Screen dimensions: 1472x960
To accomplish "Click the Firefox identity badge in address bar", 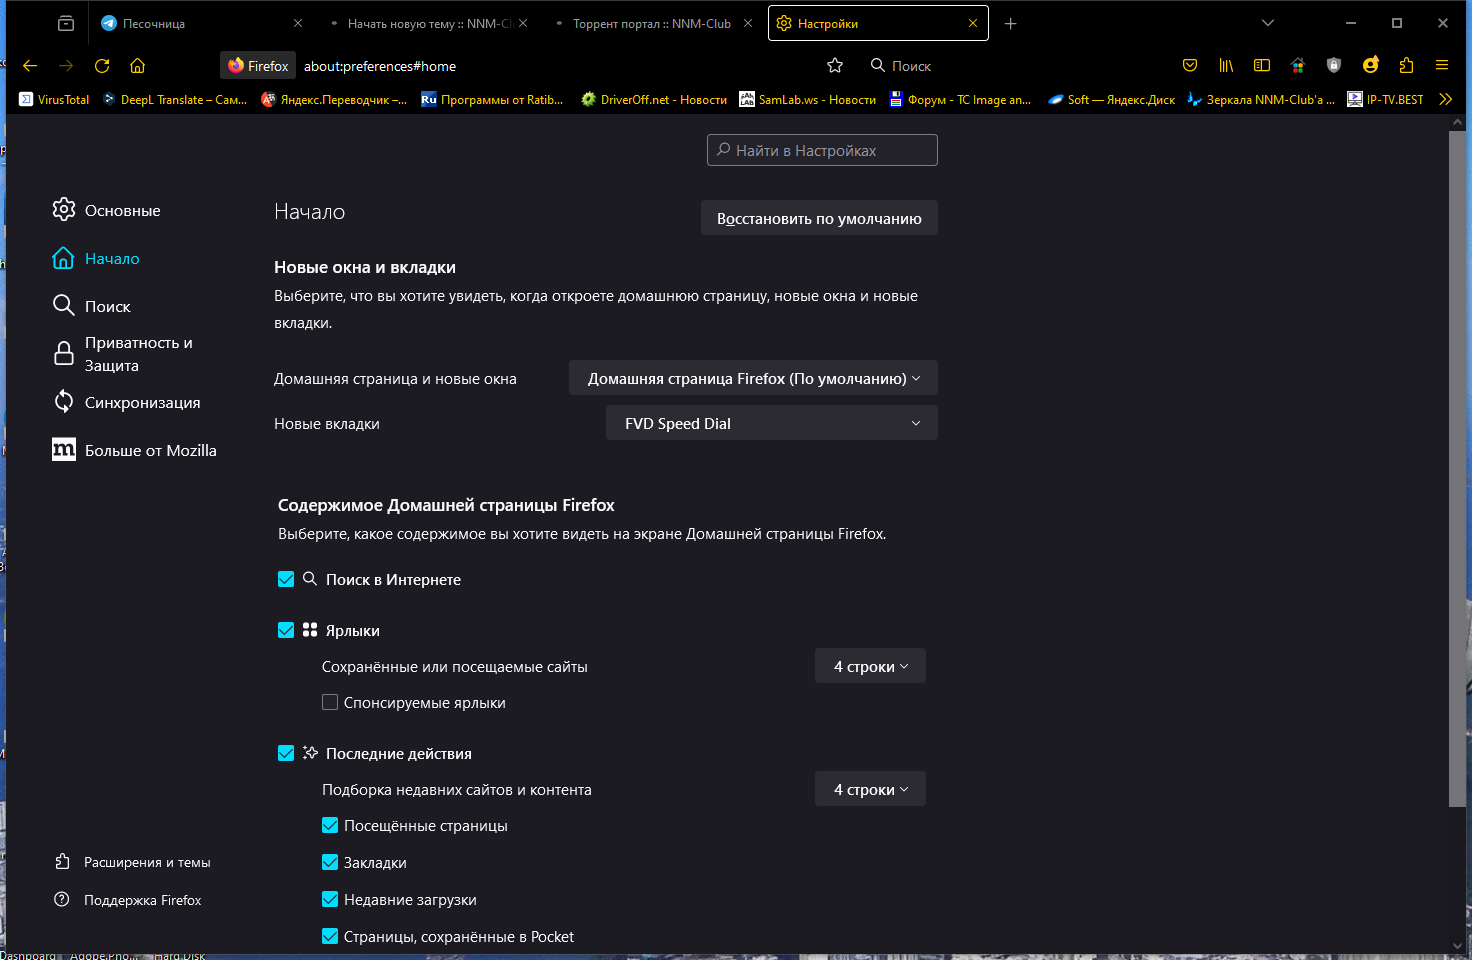I will tap(258, 66).
